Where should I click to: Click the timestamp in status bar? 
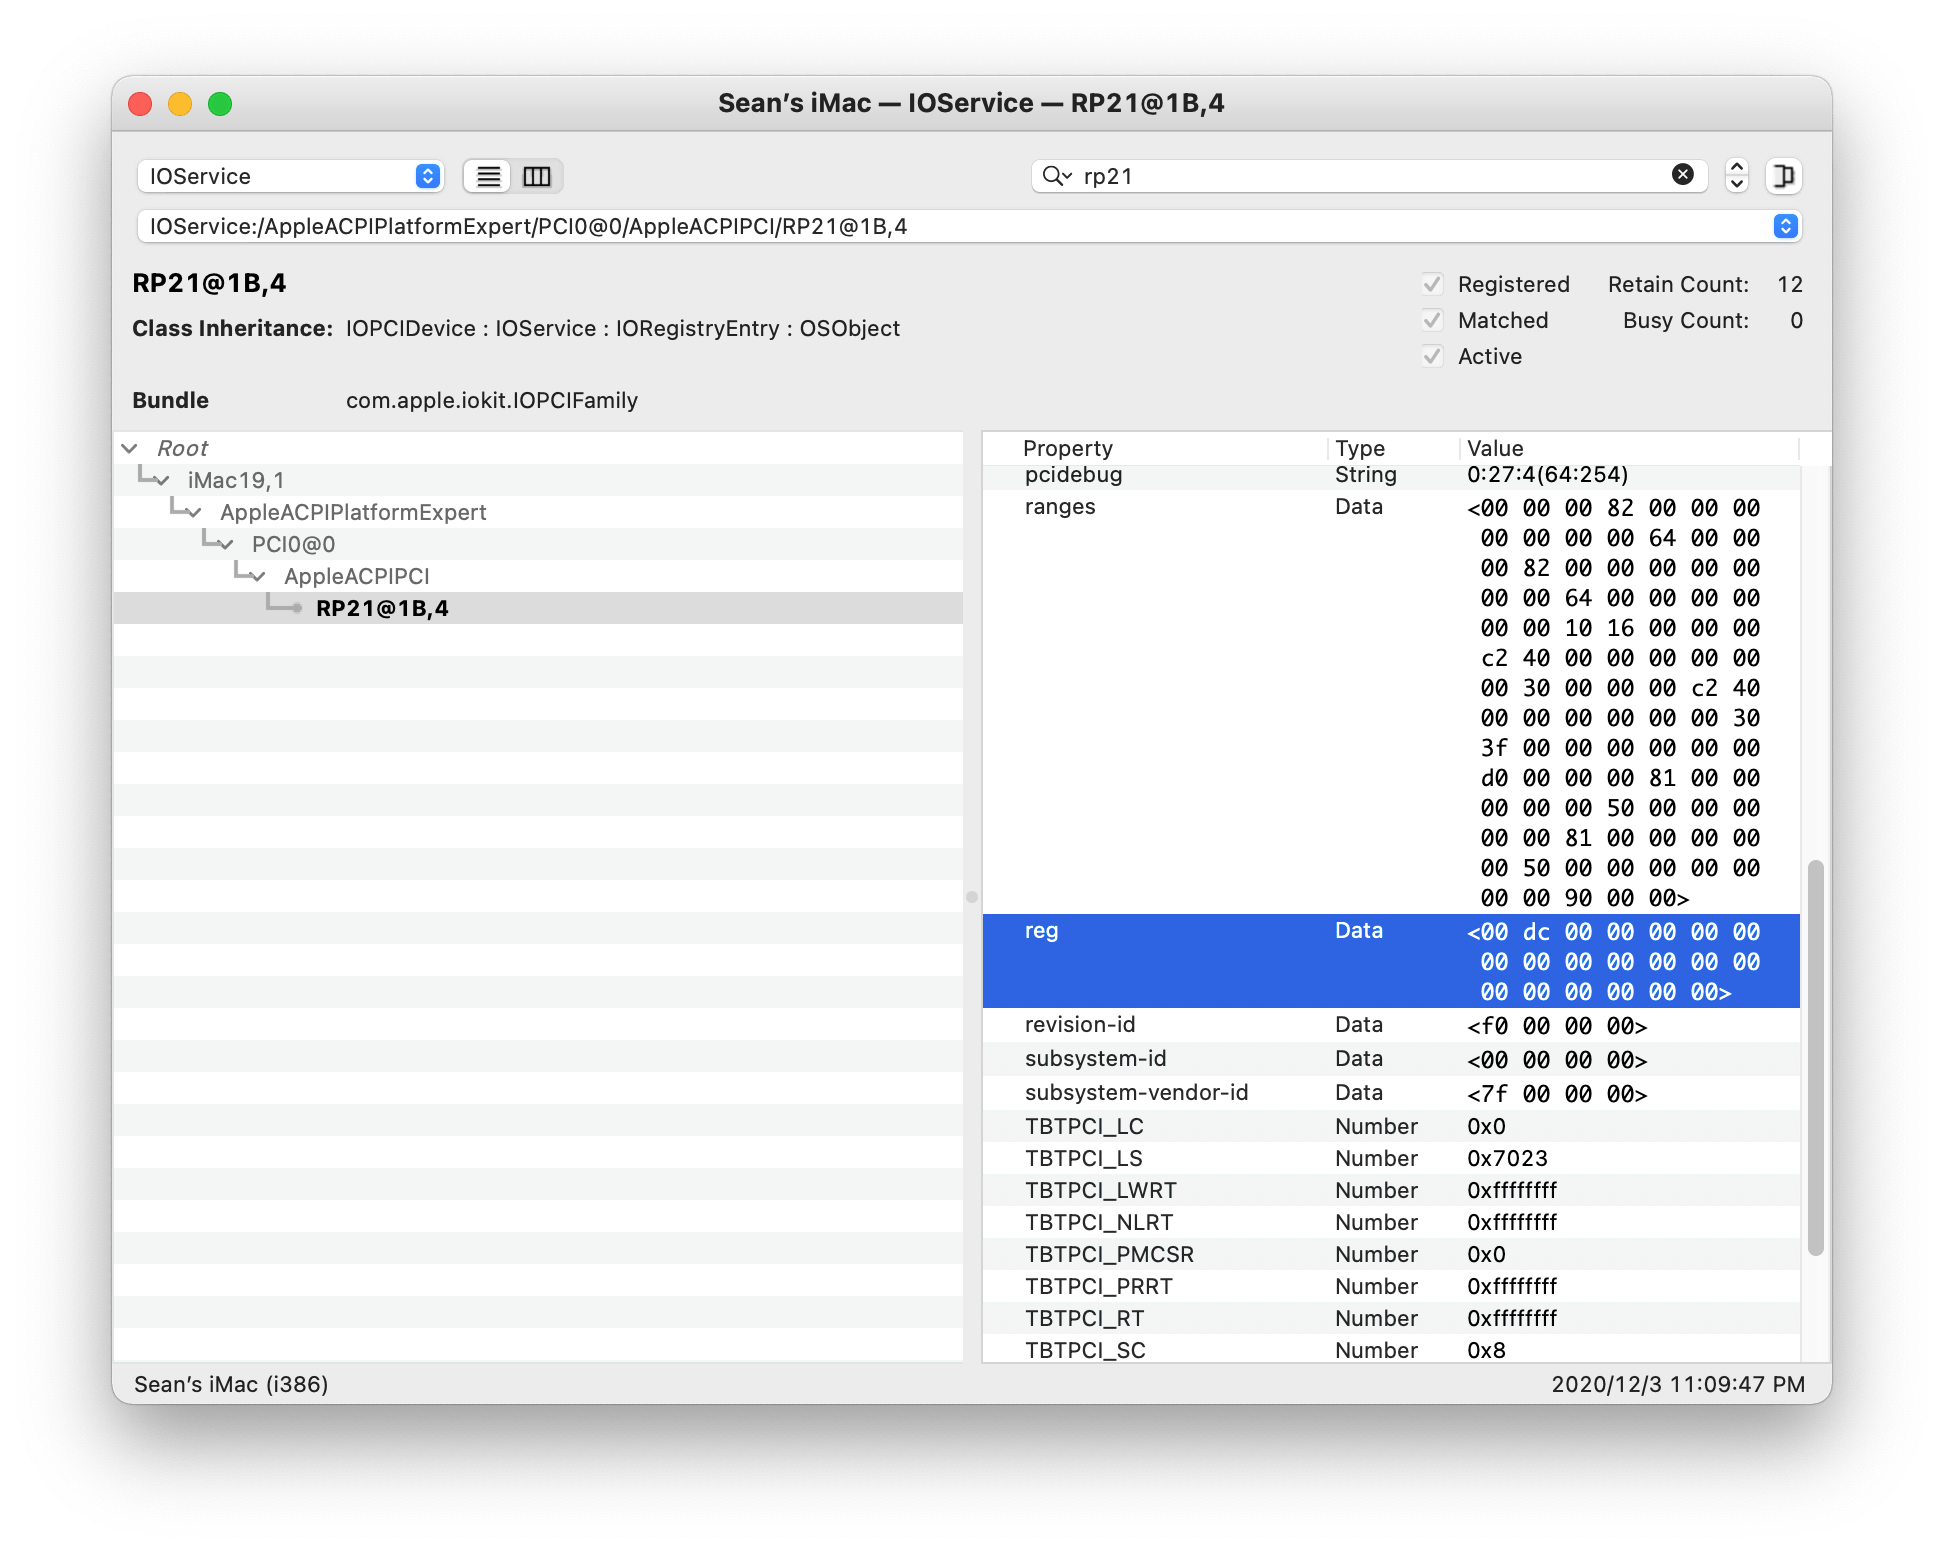[1678, 1384]
